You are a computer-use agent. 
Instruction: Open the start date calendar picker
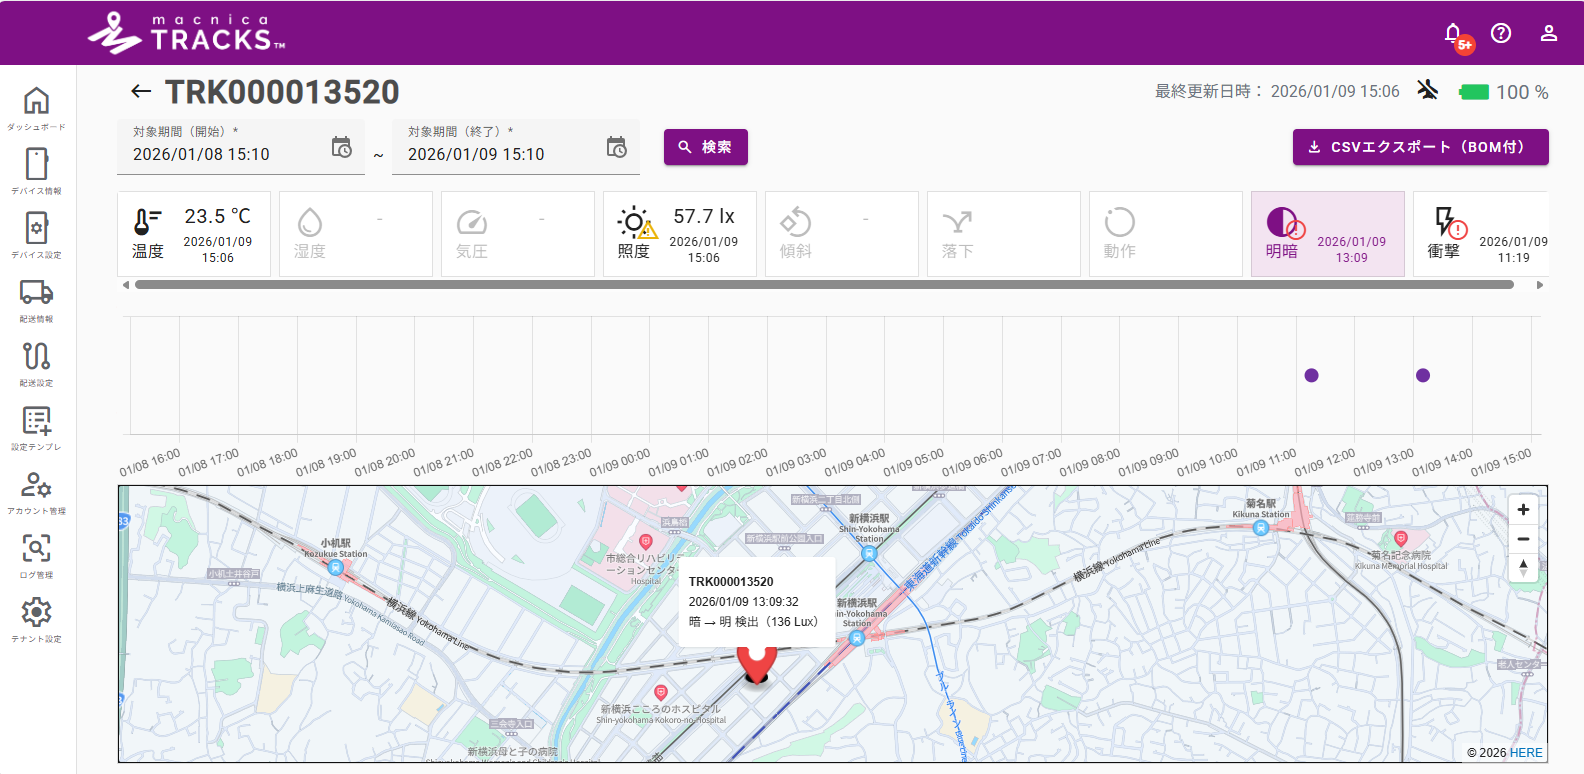[x=341, y=148]
